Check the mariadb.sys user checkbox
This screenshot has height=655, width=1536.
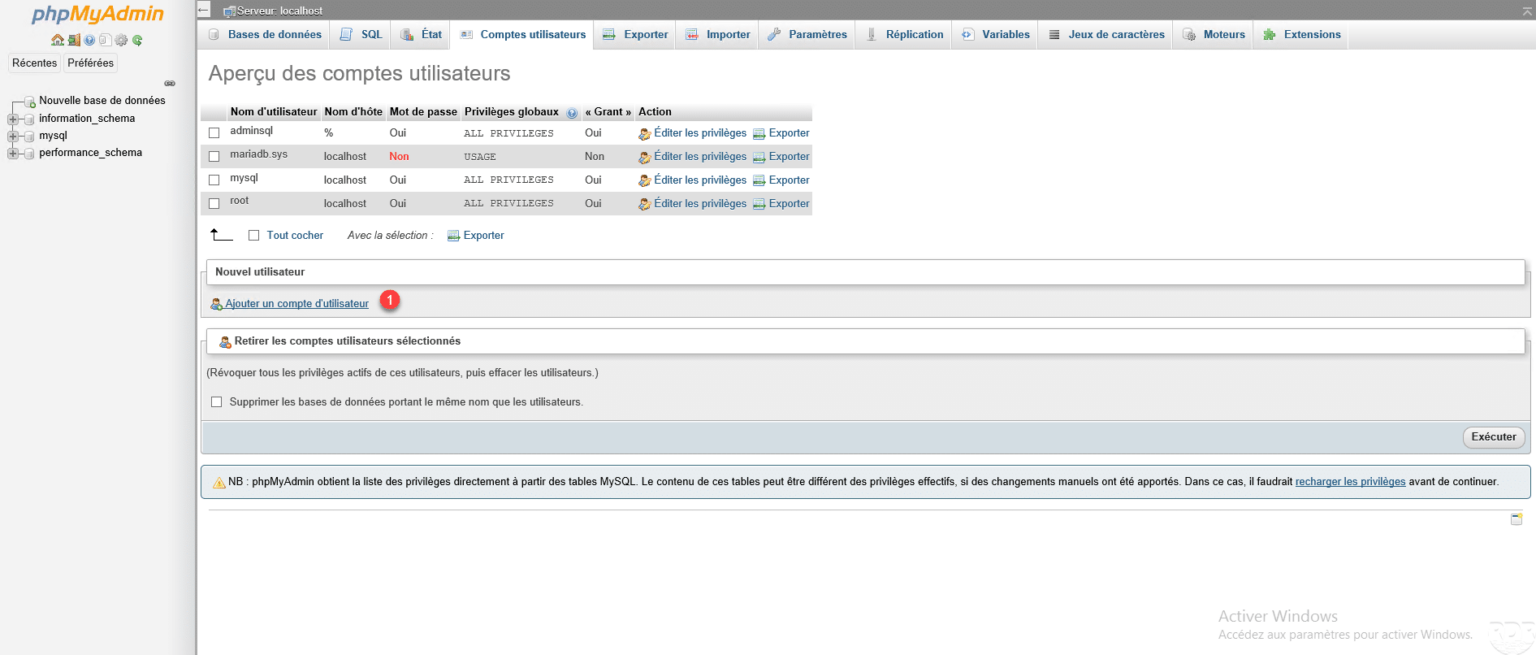point(214,157)
